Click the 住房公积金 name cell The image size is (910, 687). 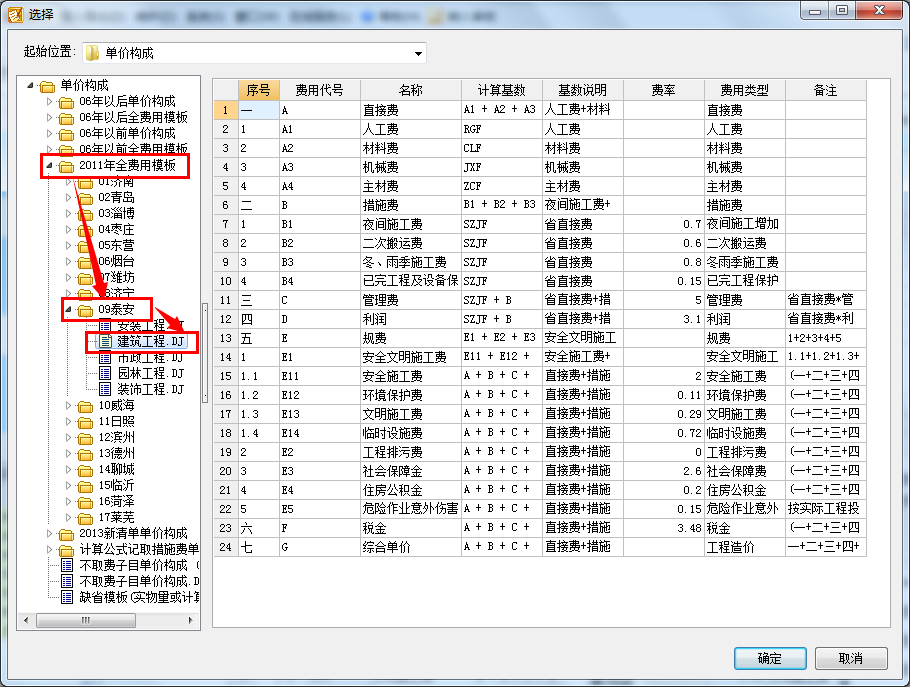click(411, 490)
